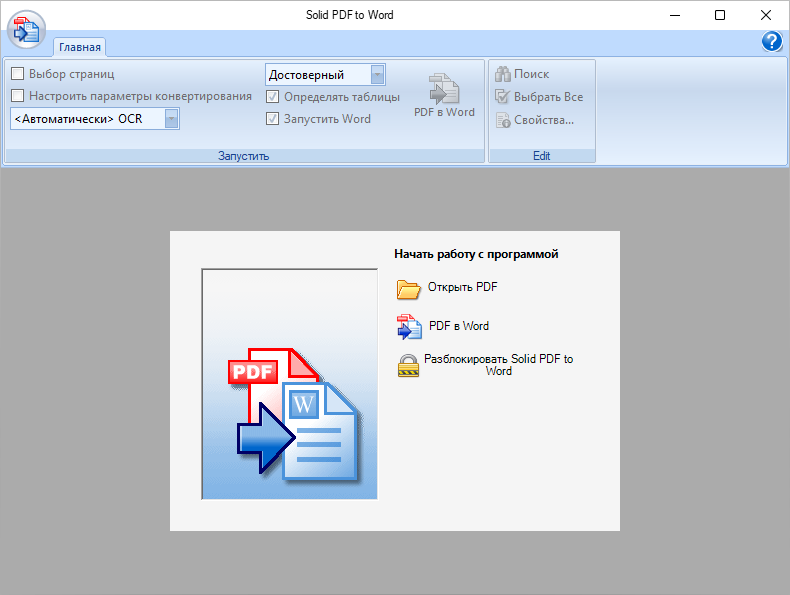Viewport: 790px width, 595px height.
Task: Switch to the Главная ribbon tab
Action: click(x=80, y=47)
